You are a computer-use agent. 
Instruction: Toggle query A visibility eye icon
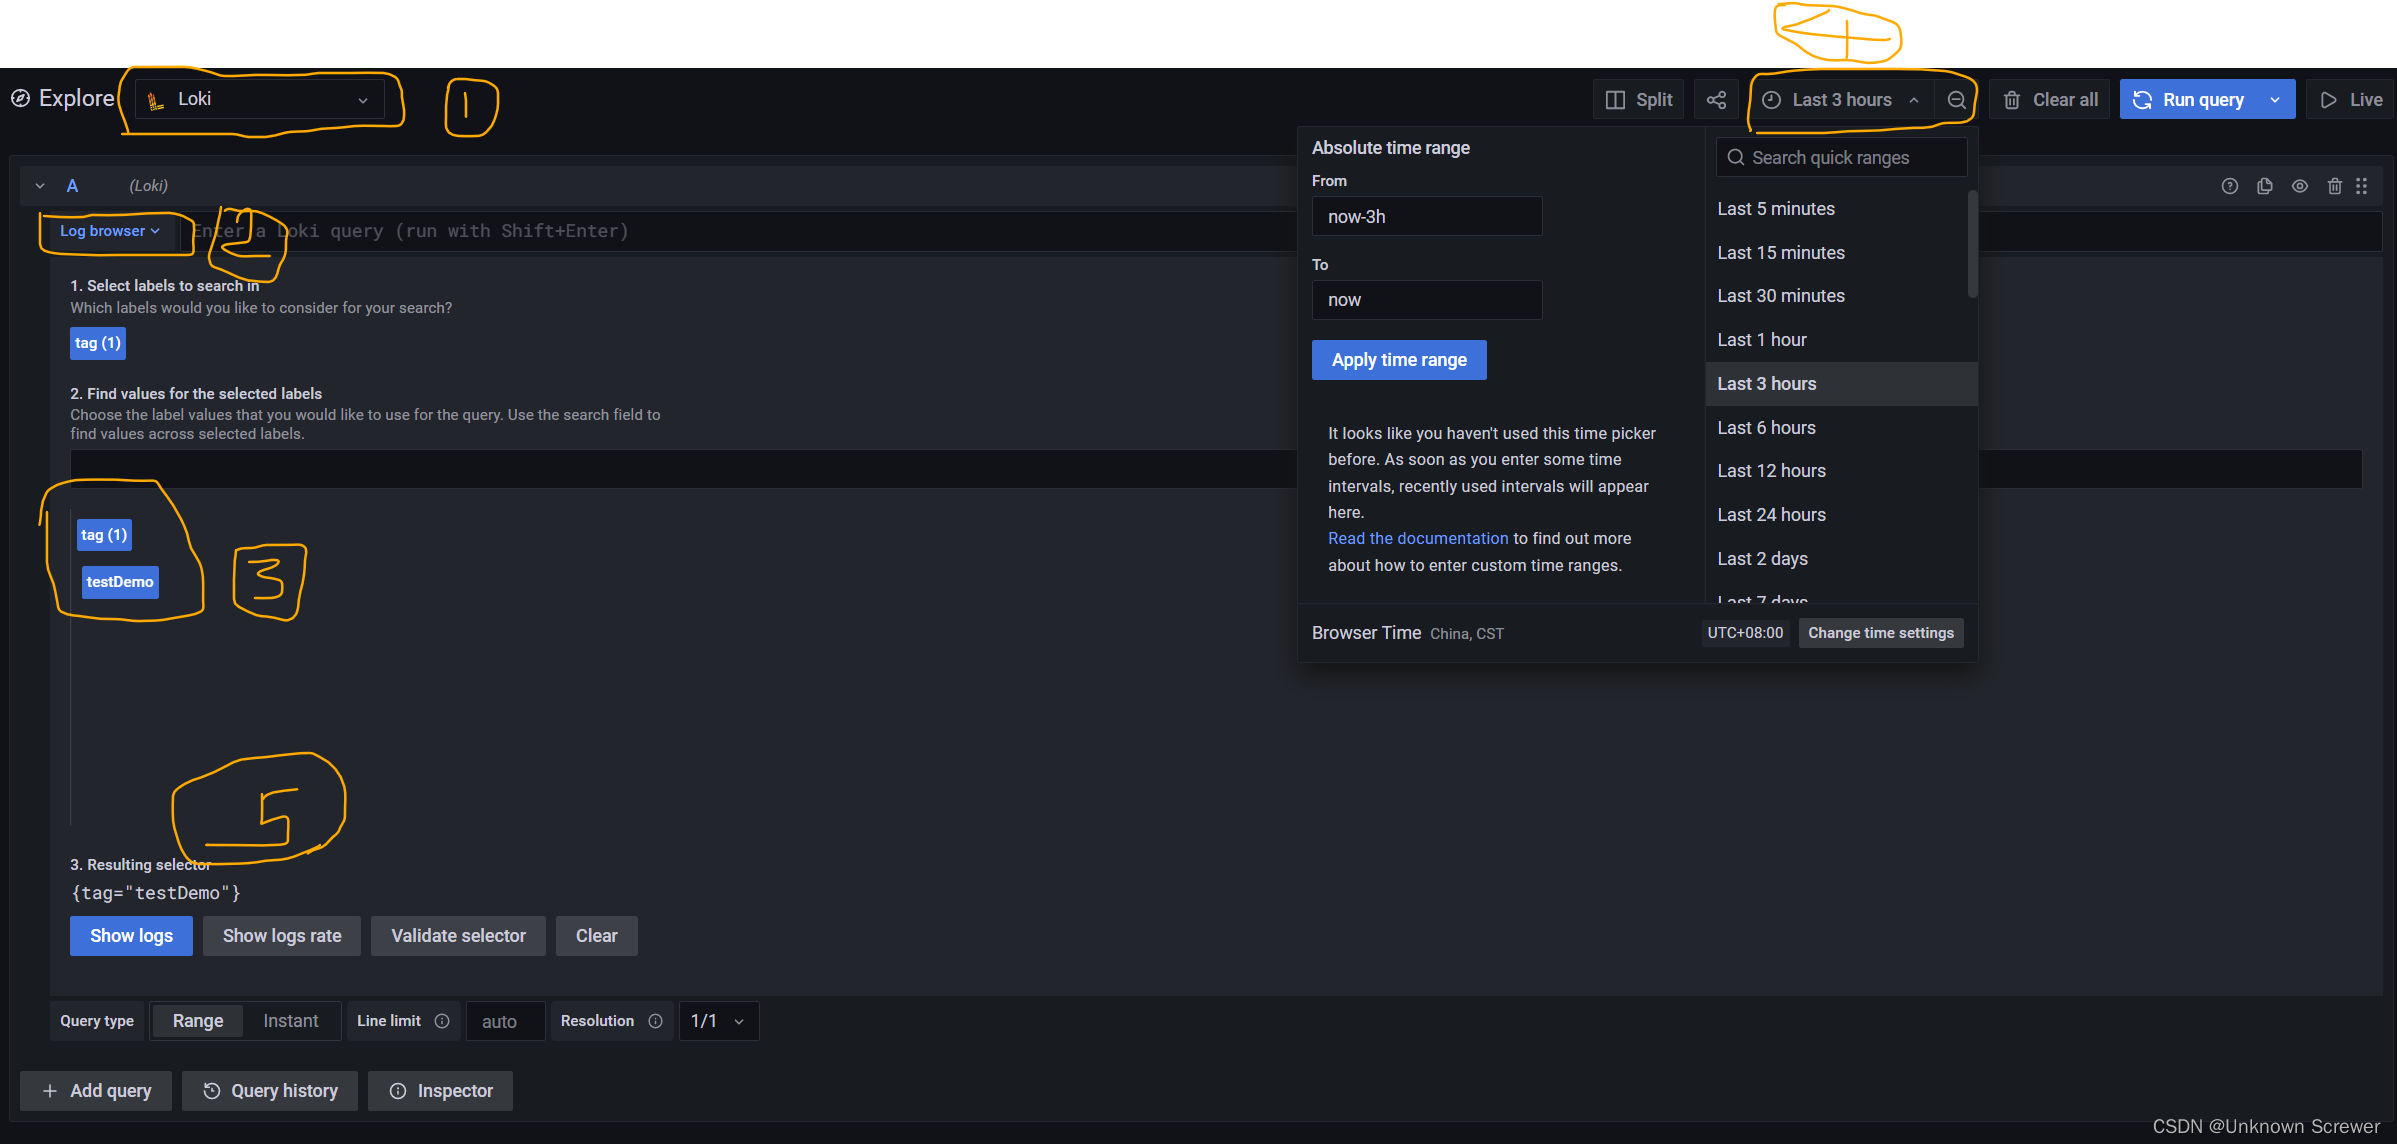click(2300, 186)
